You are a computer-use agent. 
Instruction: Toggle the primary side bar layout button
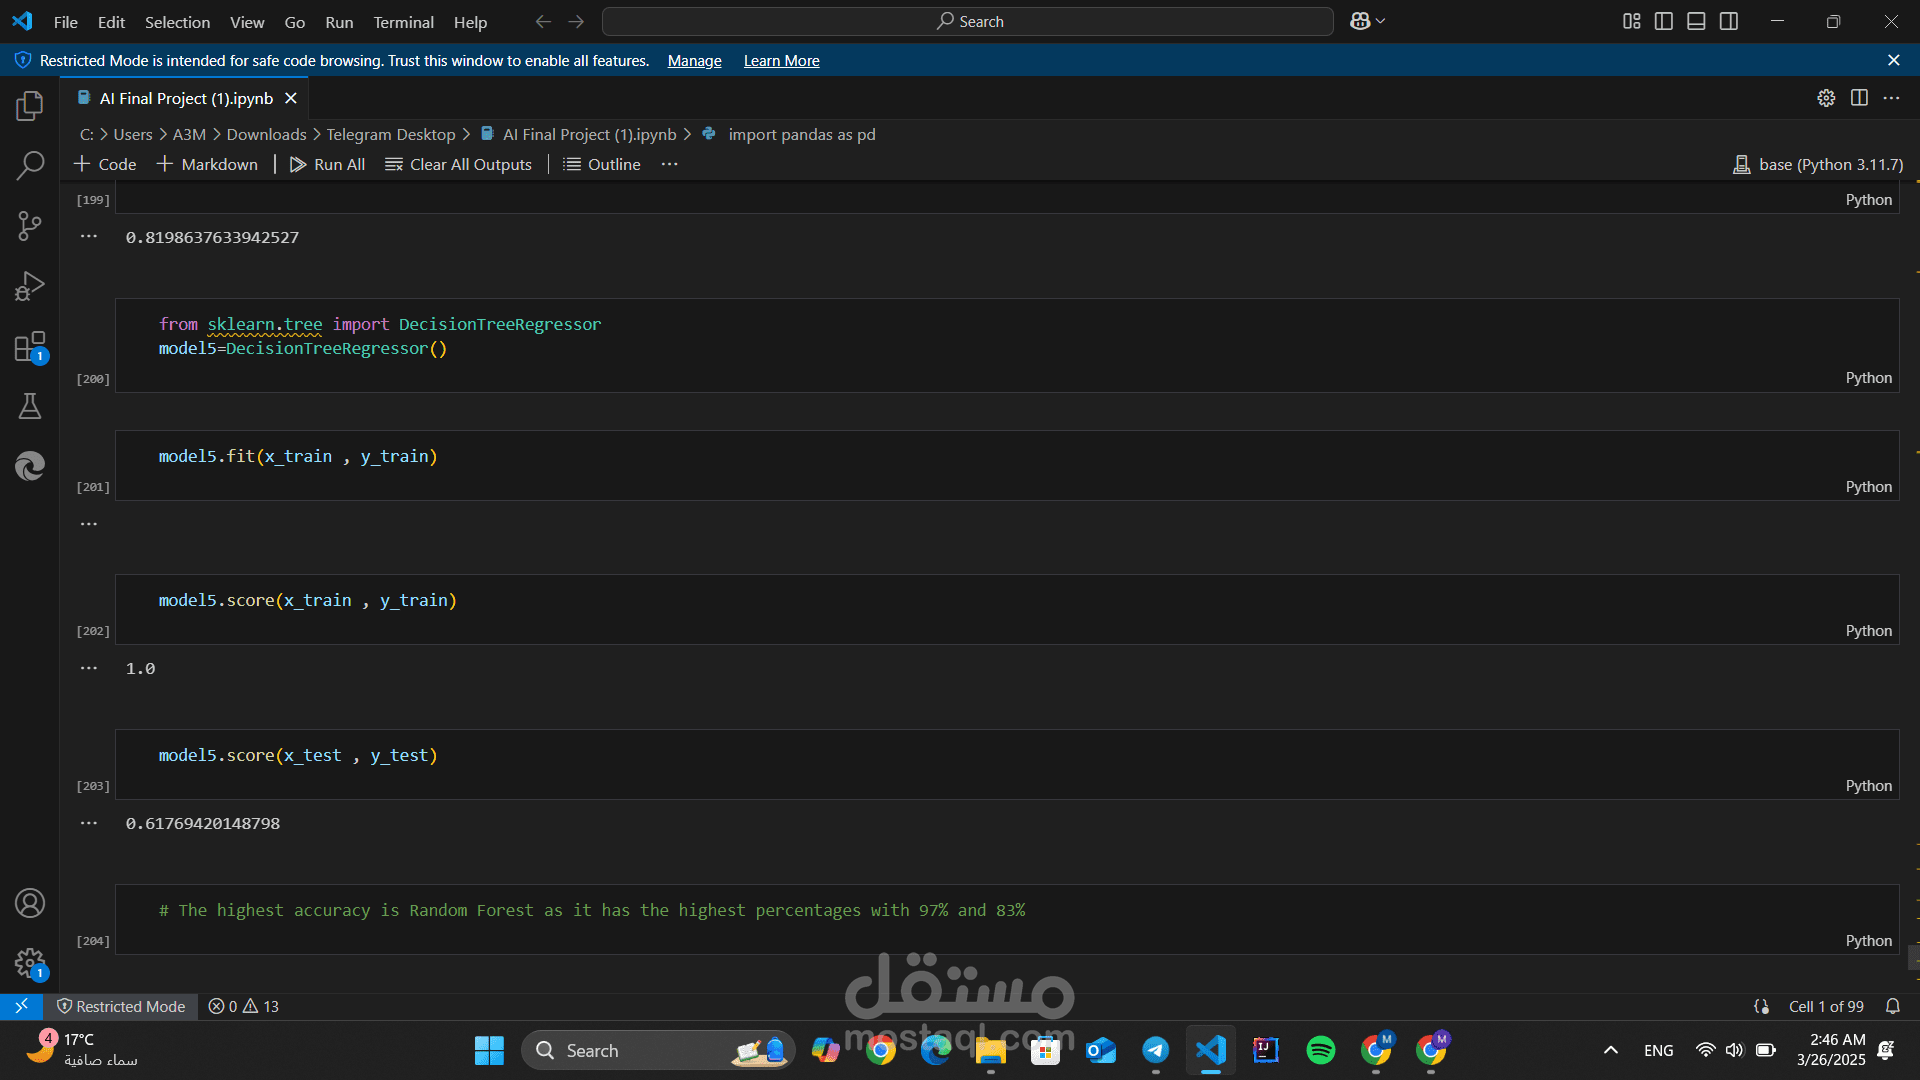click(x=1664, y=21)
